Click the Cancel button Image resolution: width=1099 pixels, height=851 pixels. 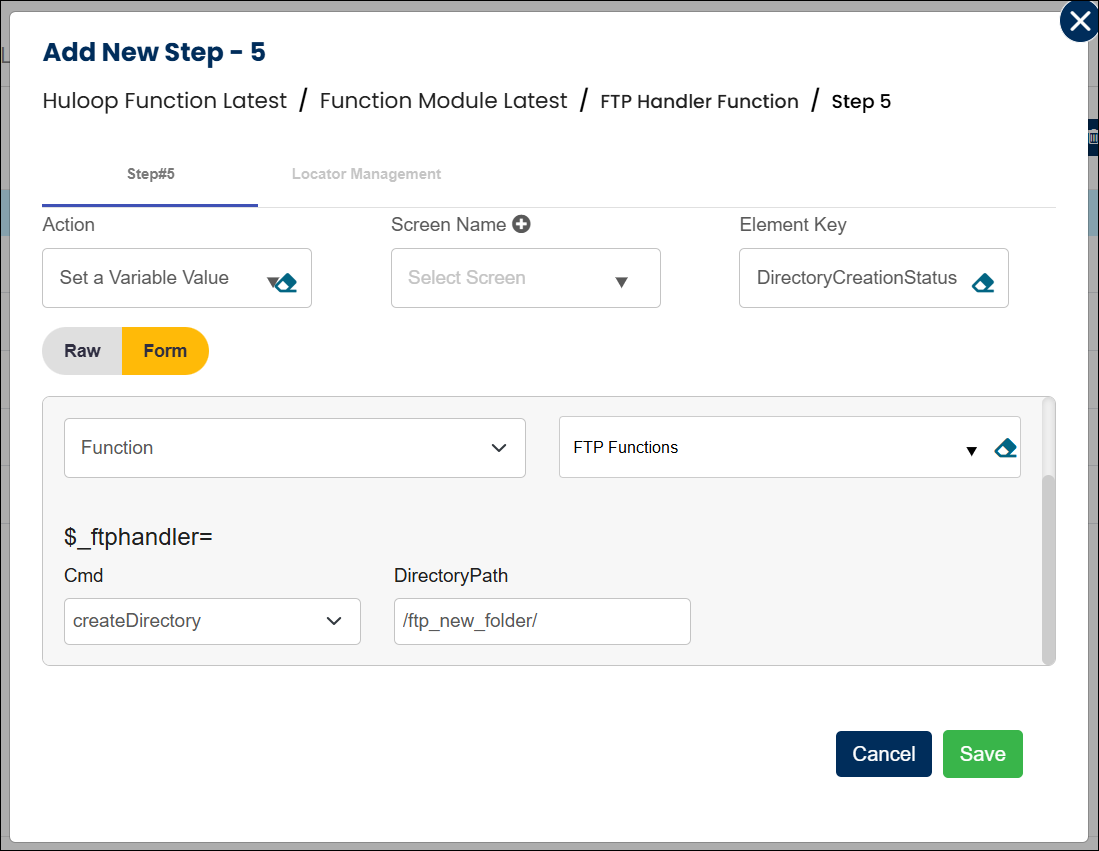click(883, 754)
